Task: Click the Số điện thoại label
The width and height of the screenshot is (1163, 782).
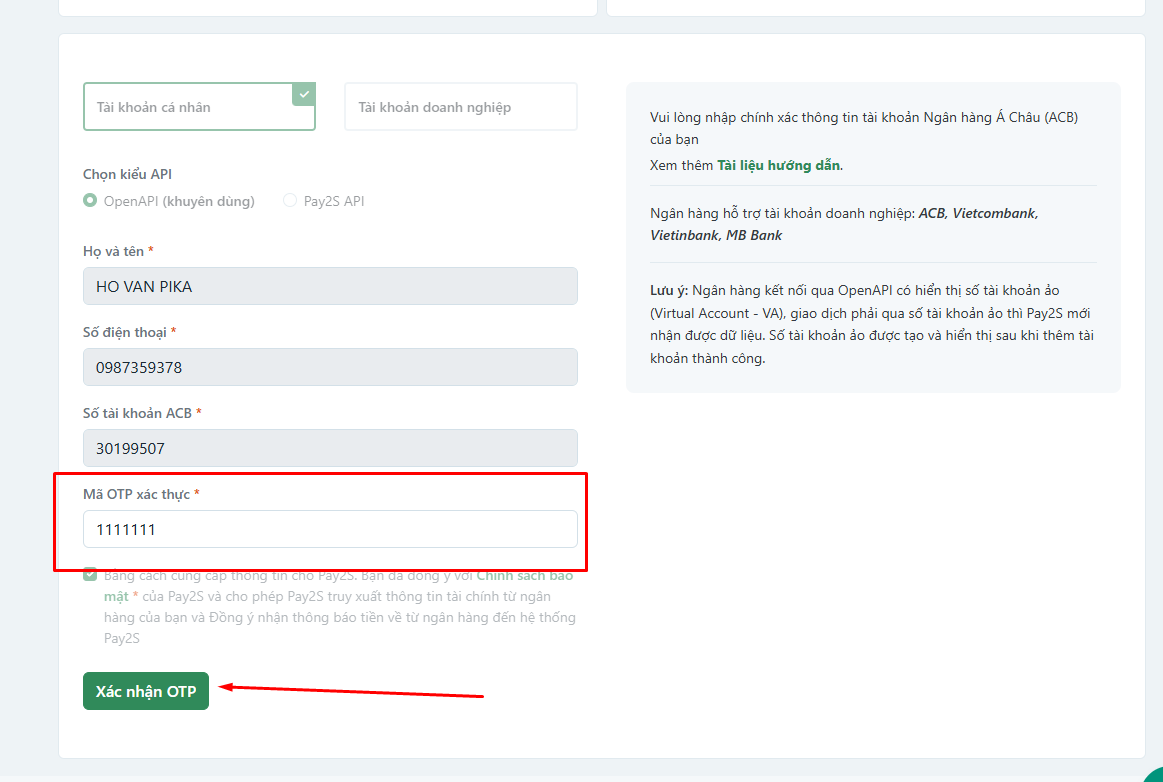Action: tap(125, 331)
